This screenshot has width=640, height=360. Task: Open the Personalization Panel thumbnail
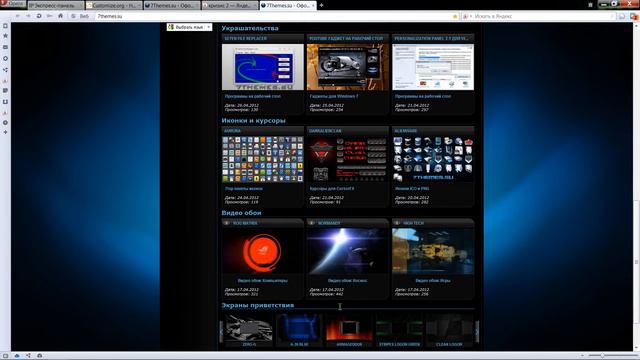click(x=433, y=67)
